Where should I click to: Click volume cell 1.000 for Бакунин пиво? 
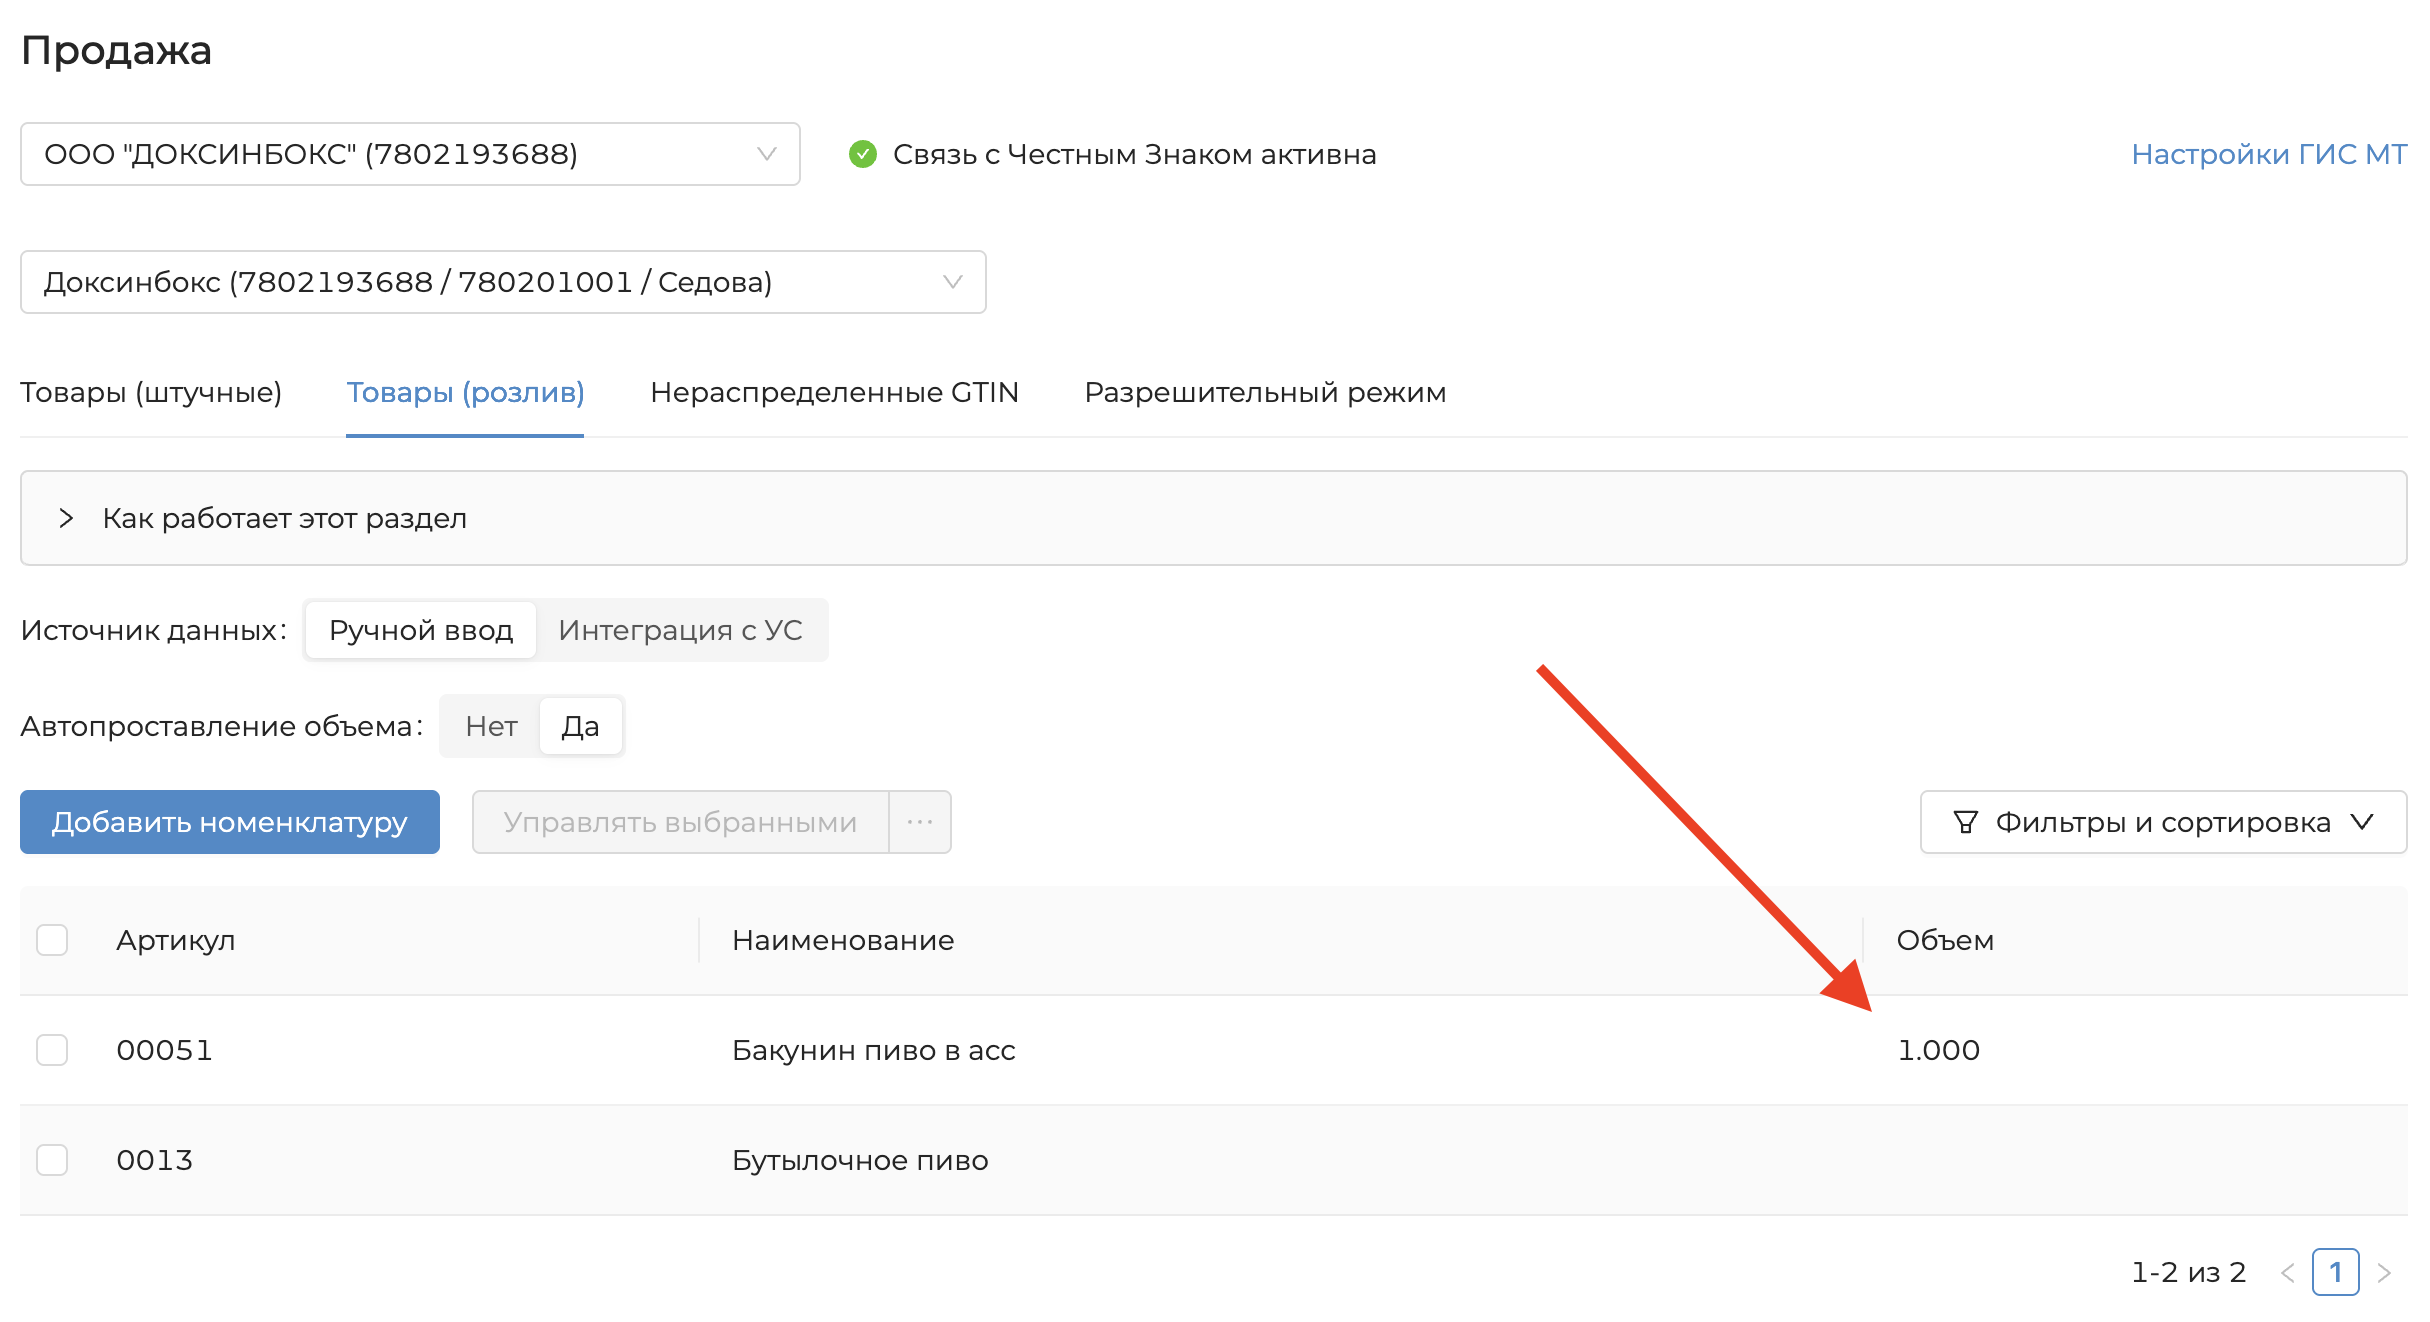pos(1938,1050)
